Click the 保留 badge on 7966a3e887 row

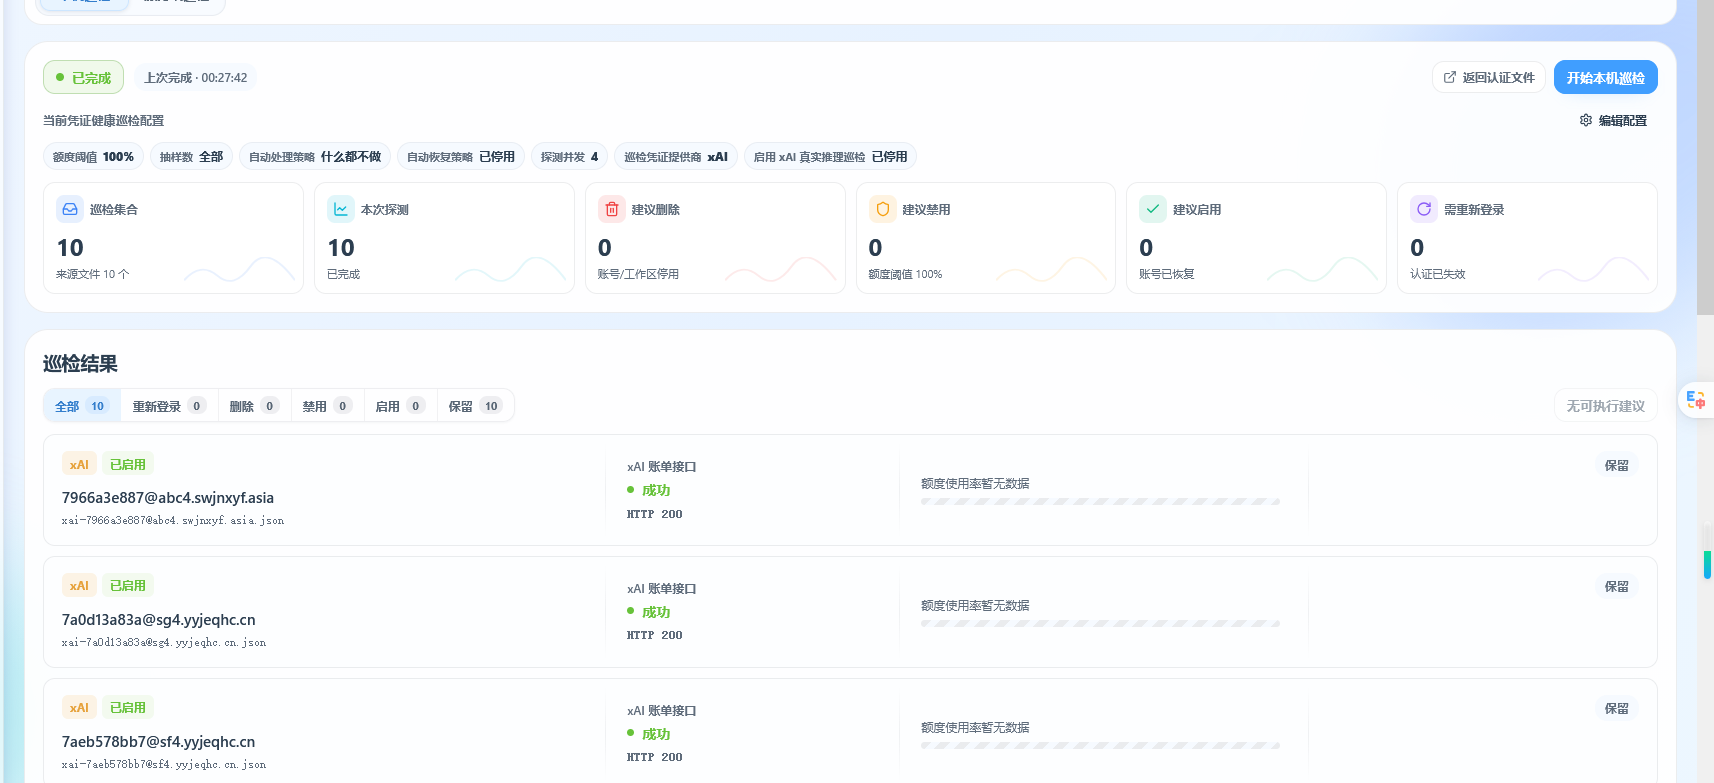point(1617,466)
